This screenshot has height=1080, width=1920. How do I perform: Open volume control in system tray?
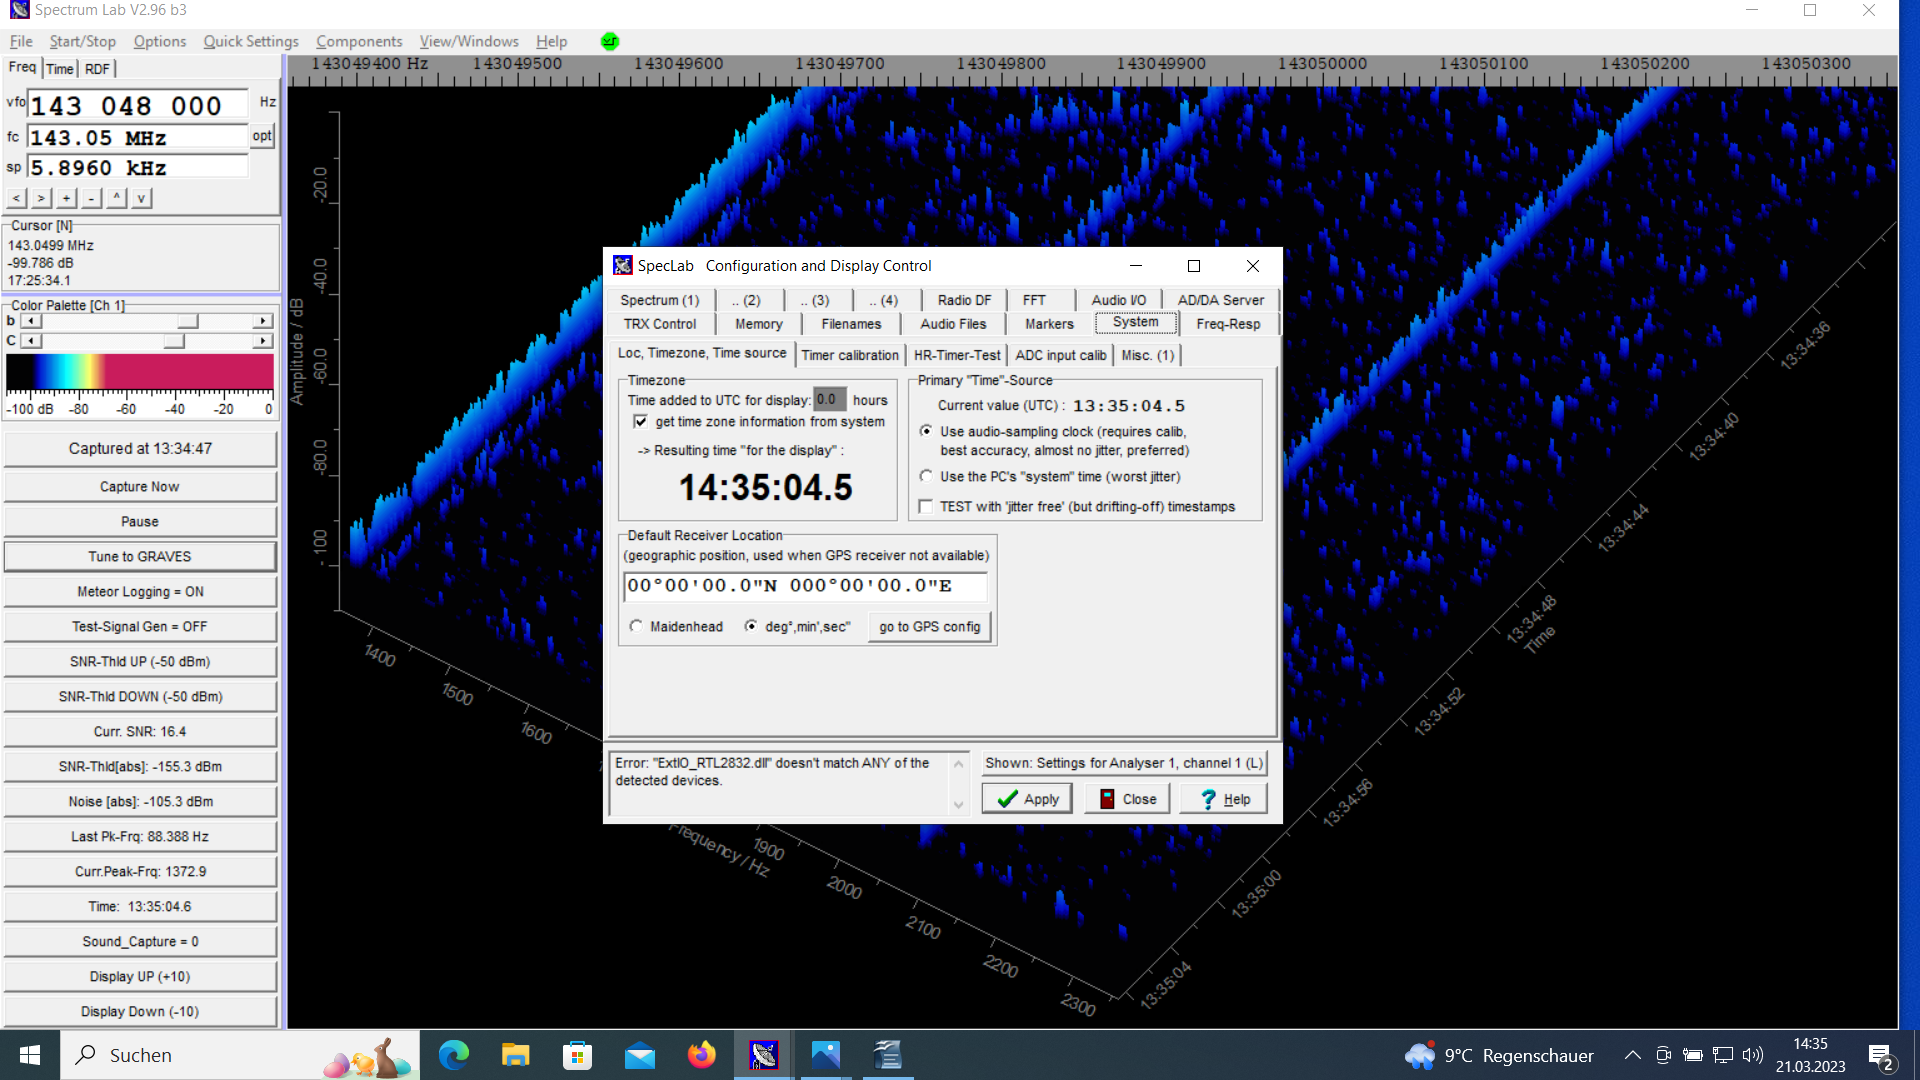tap(1752, 1055)
